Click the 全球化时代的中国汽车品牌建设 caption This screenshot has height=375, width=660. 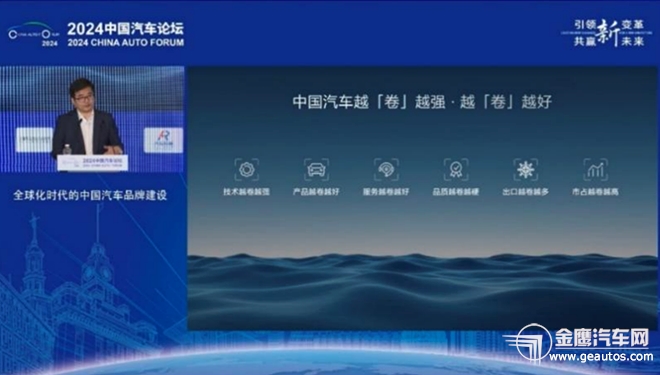click(x=90, y=195)
